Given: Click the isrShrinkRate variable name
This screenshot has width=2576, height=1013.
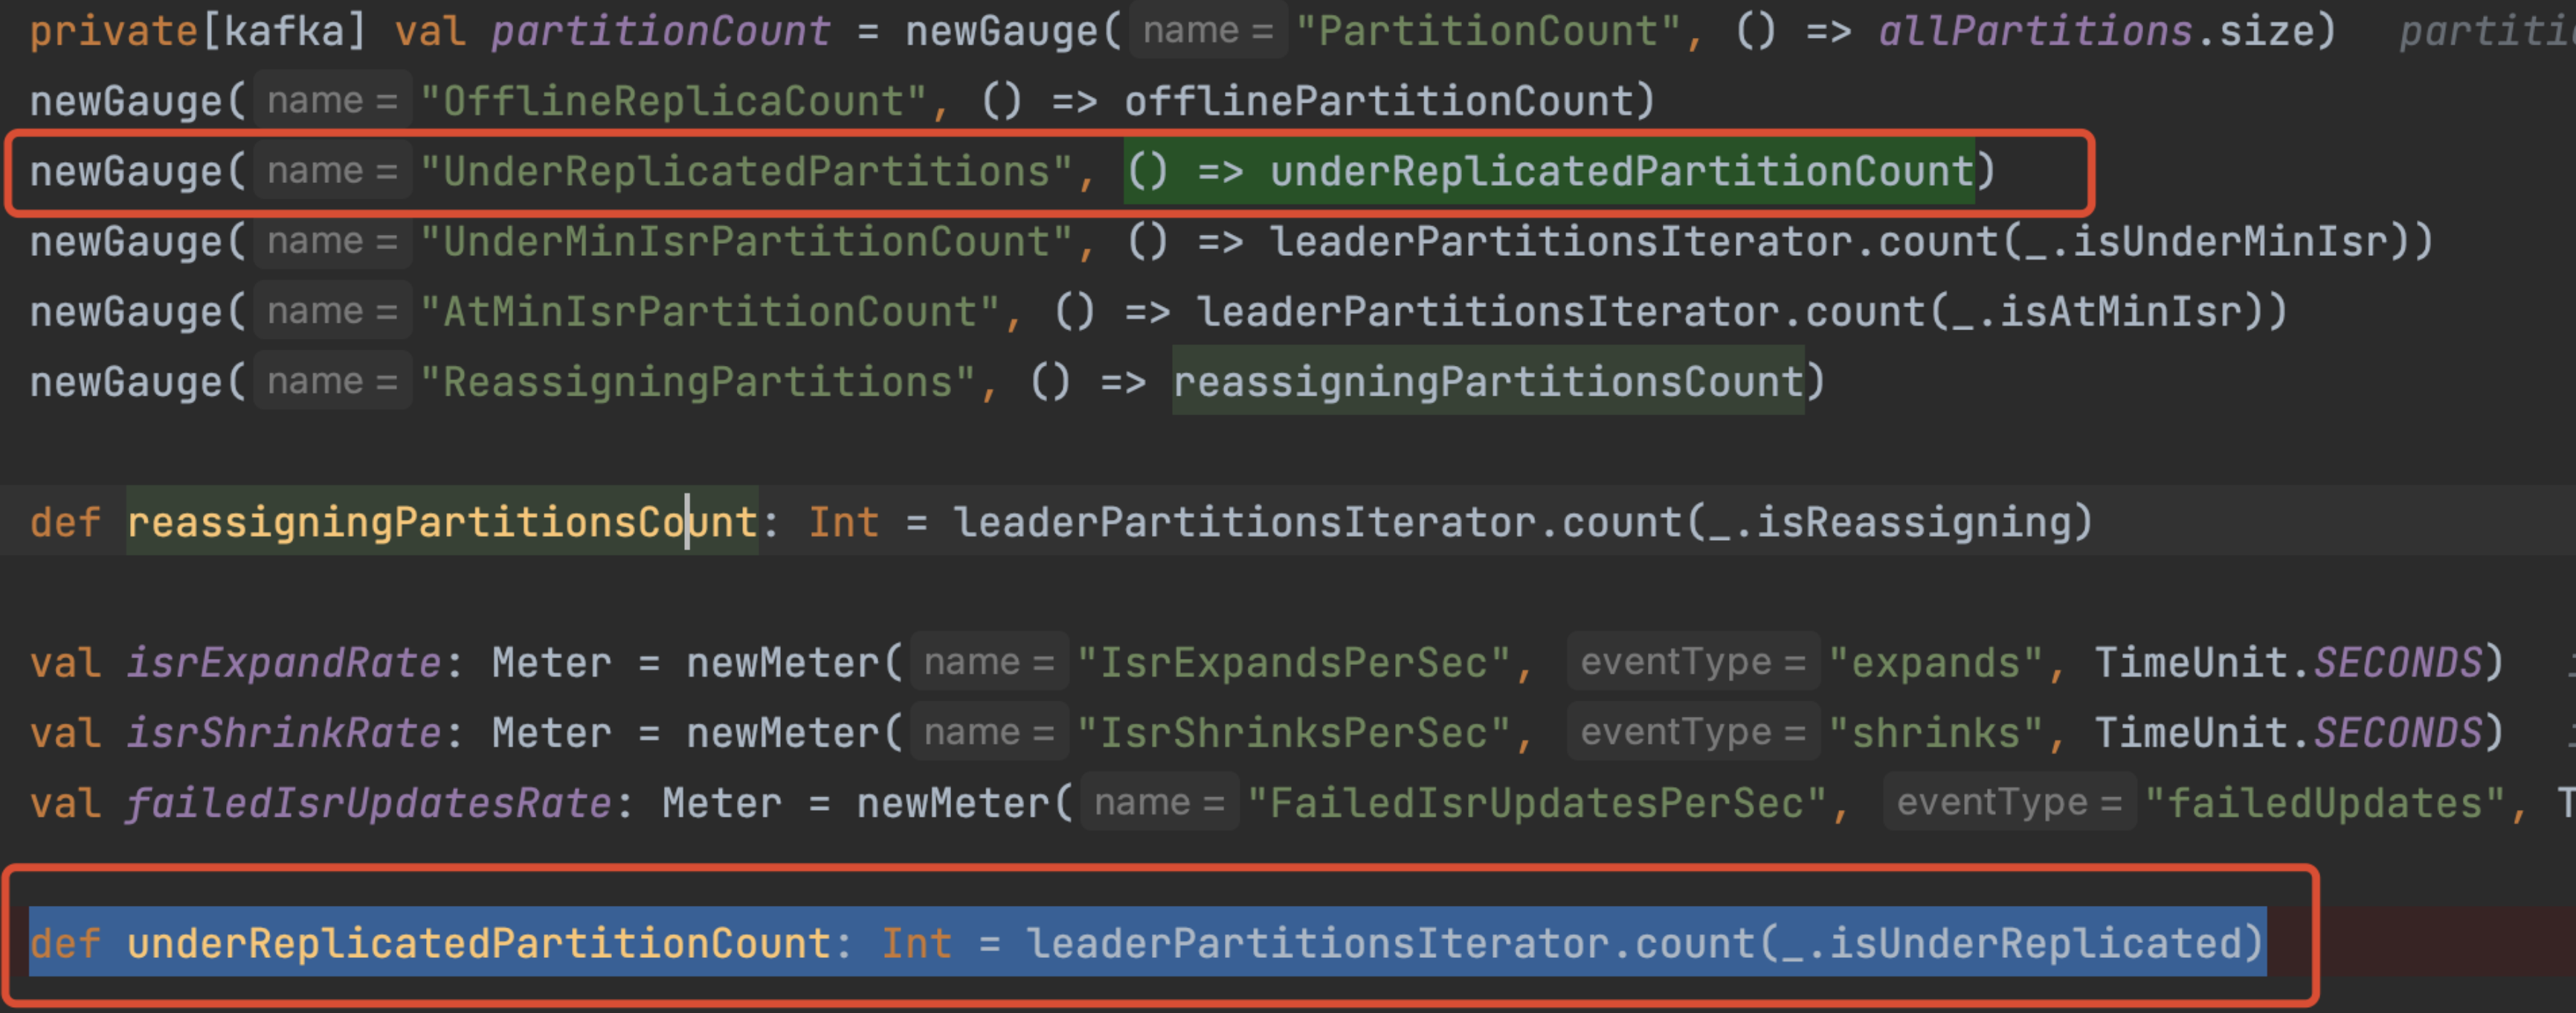Looking at the screenshot, I should (283, 733).
